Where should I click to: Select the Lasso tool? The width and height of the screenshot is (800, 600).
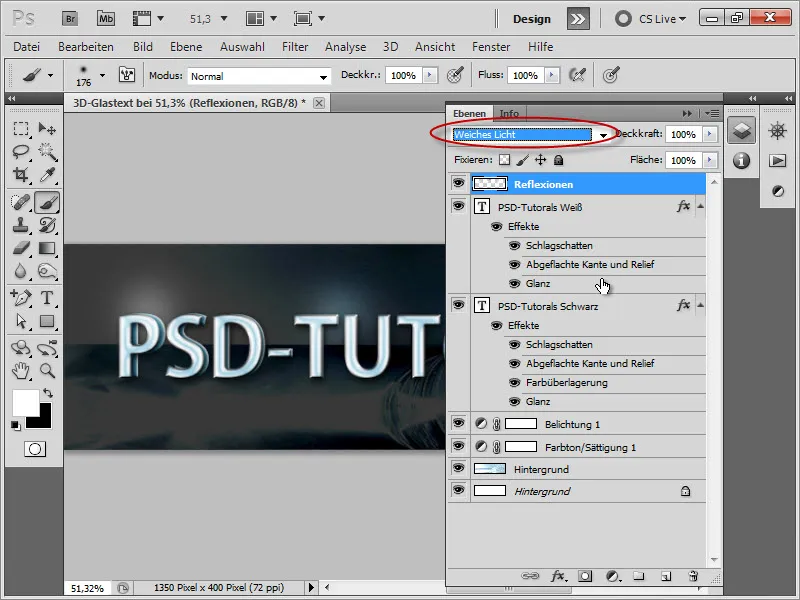(x=21, y=152)
